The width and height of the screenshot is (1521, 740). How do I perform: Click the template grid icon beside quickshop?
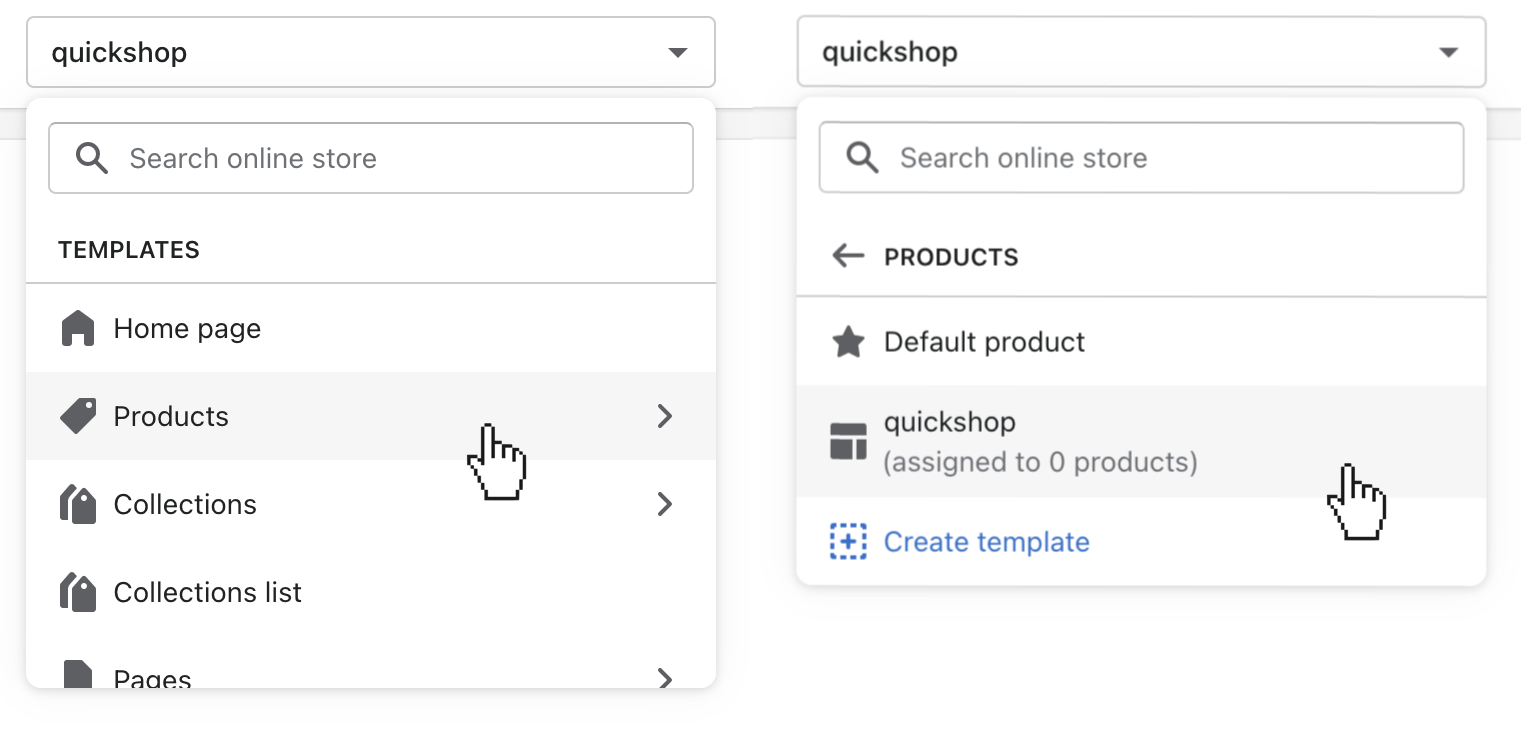point(848,440)
